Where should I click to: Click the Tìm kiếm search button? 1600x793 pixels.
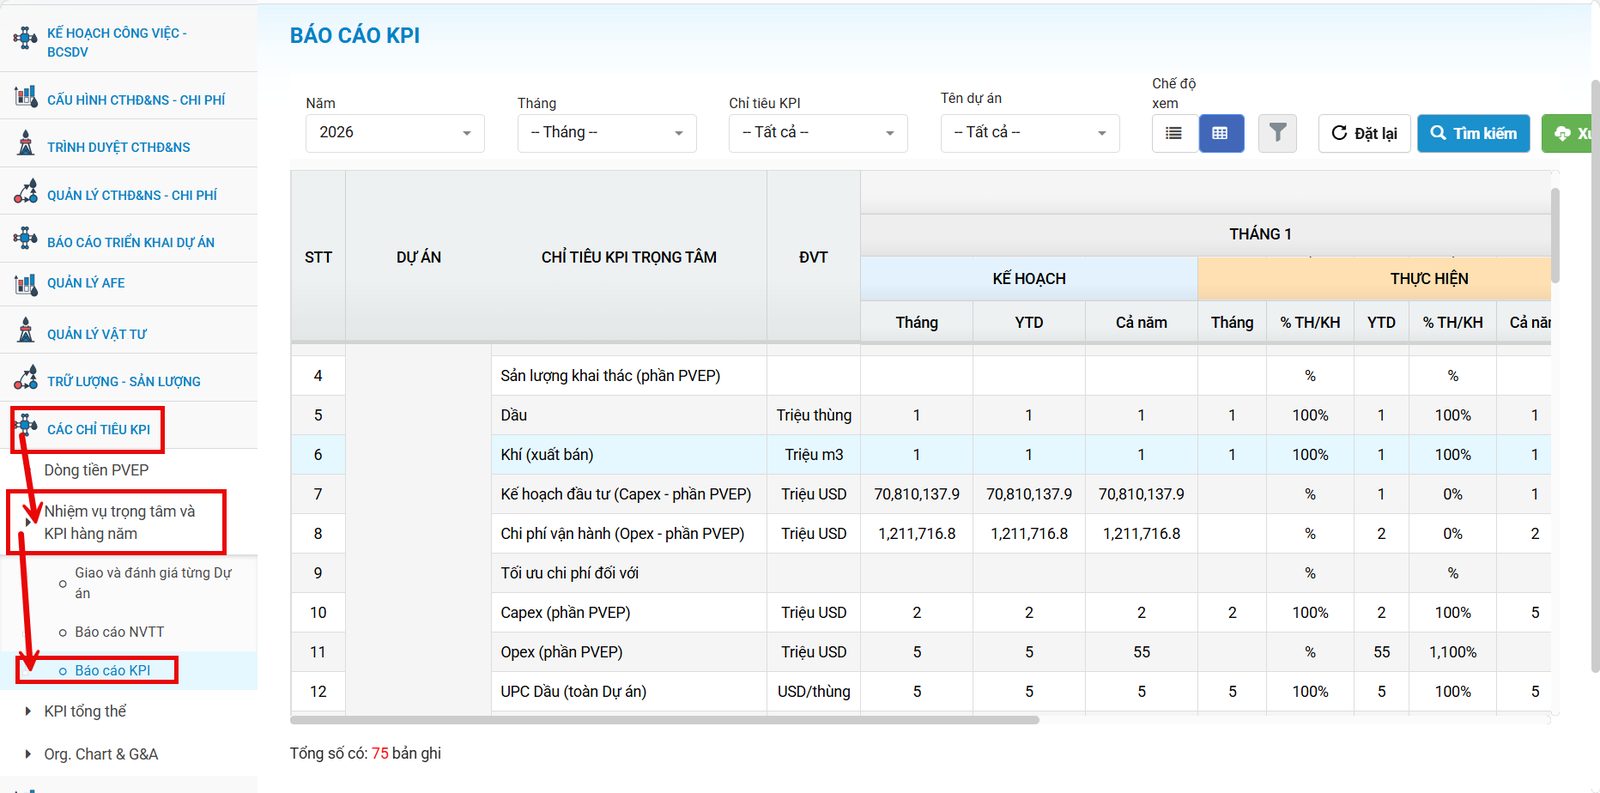[1473, 133]
